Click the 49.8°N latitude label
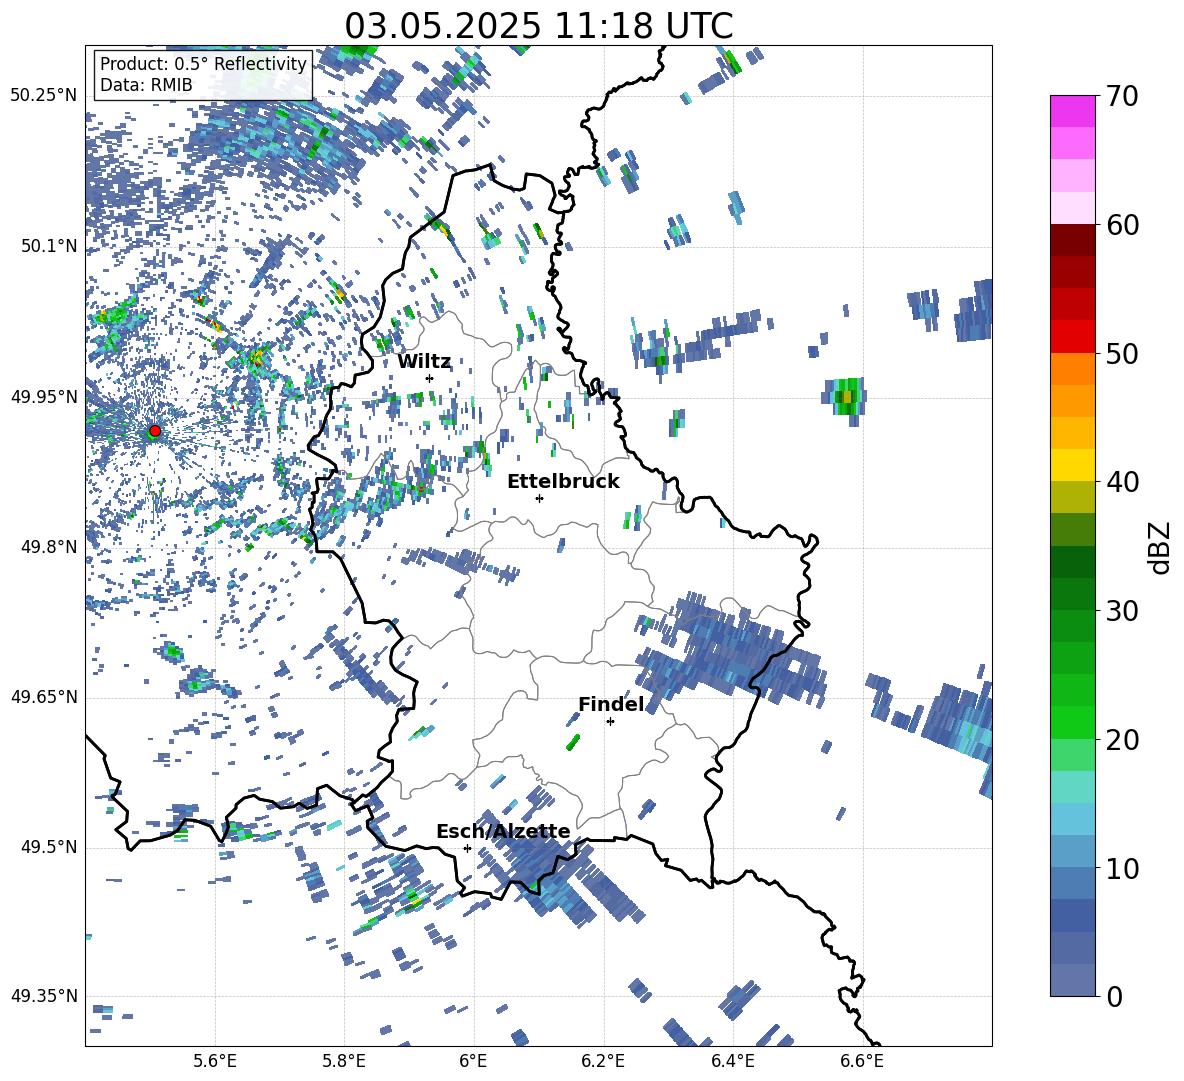1184x1081 pixels. coord(48,547)
